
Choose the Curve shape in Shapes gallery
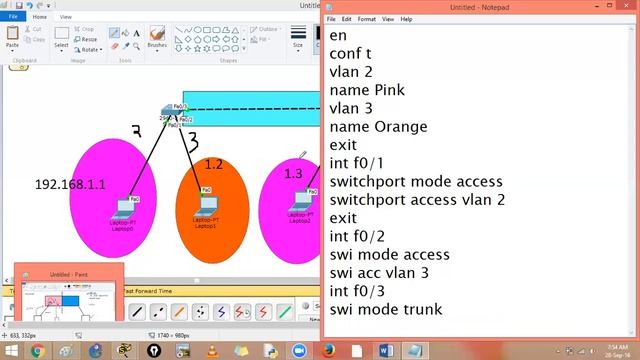(188, 30)
